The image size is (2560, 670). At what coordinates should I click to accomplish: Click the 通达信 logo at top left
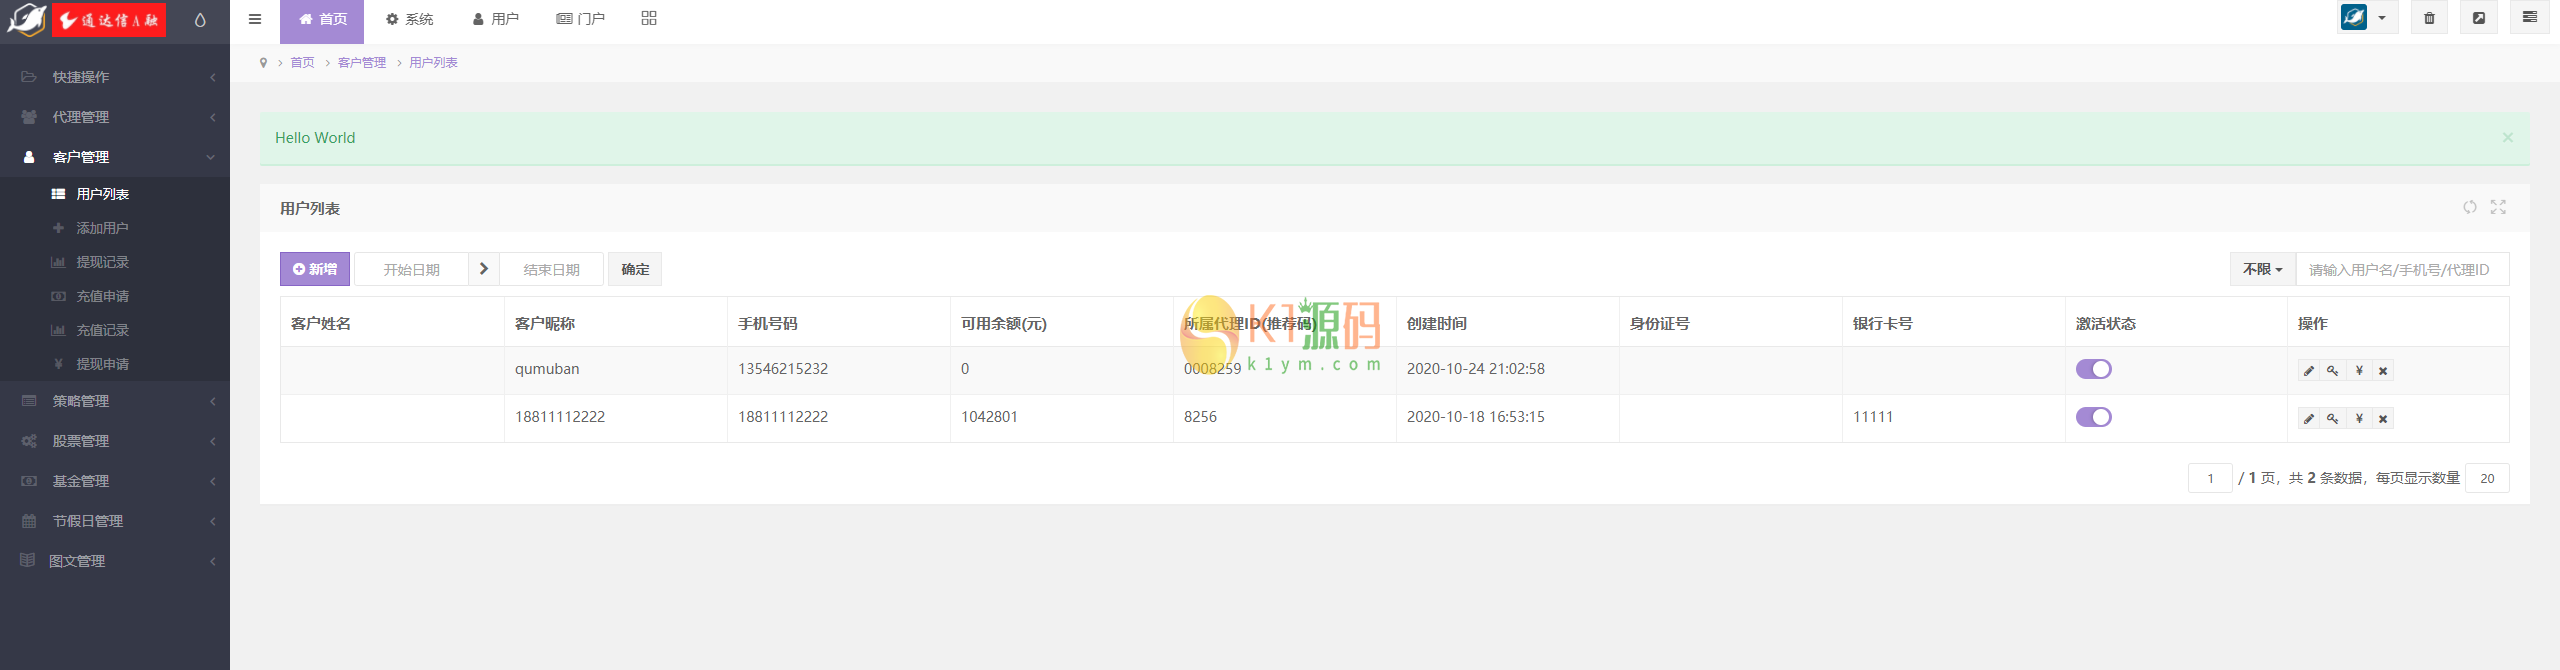pyautogui.click(x=109, y=20)
